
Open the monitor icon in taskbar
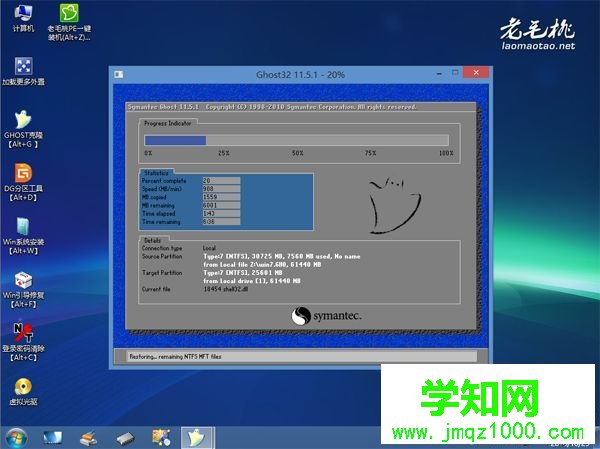[x=52, y=438]
